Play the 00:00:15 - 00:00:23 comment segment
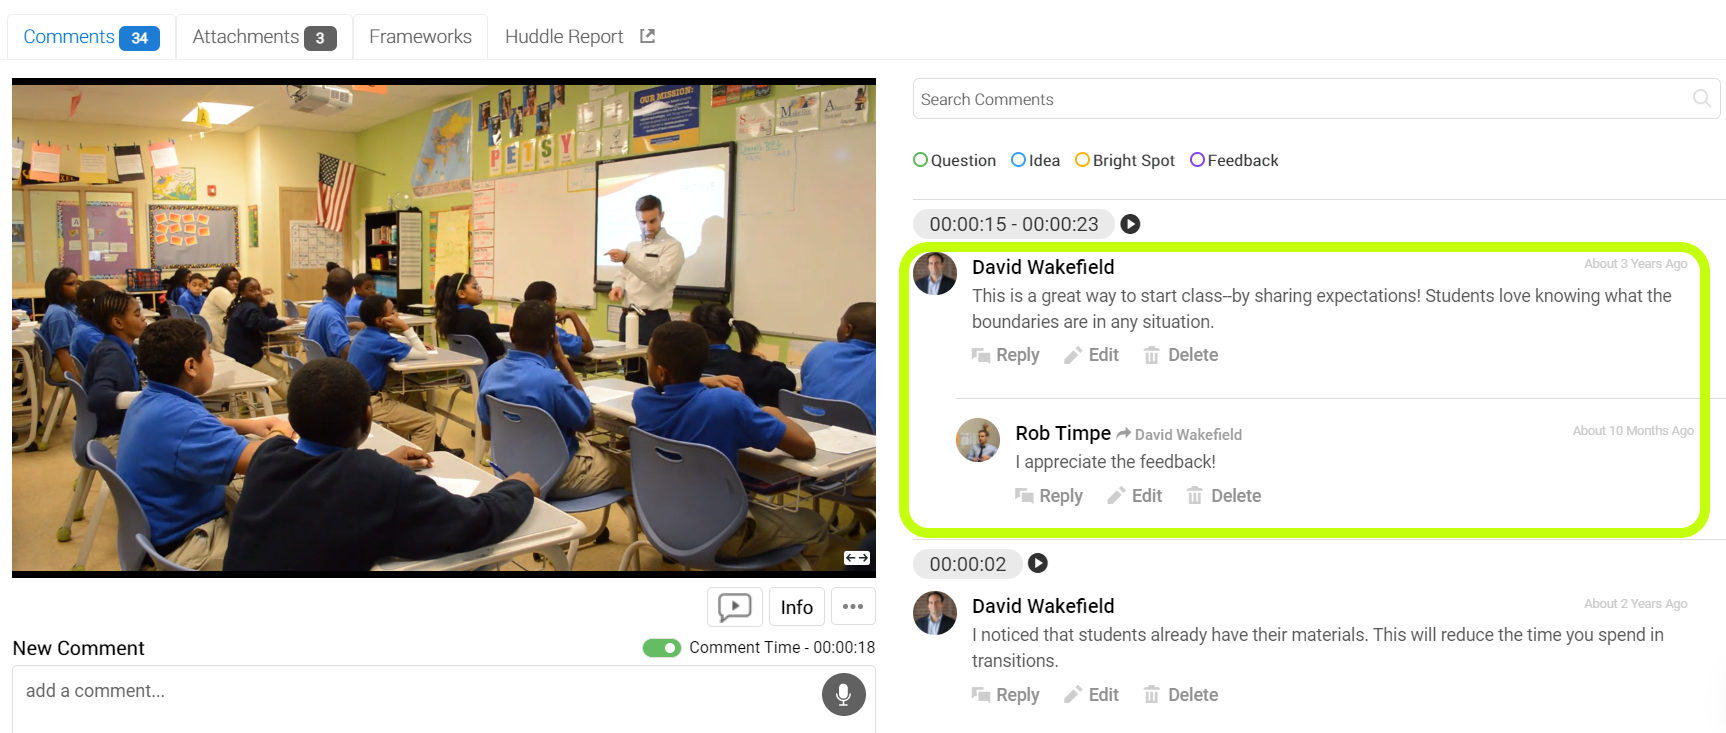The image size is (1726, 733). [1130, 224]
